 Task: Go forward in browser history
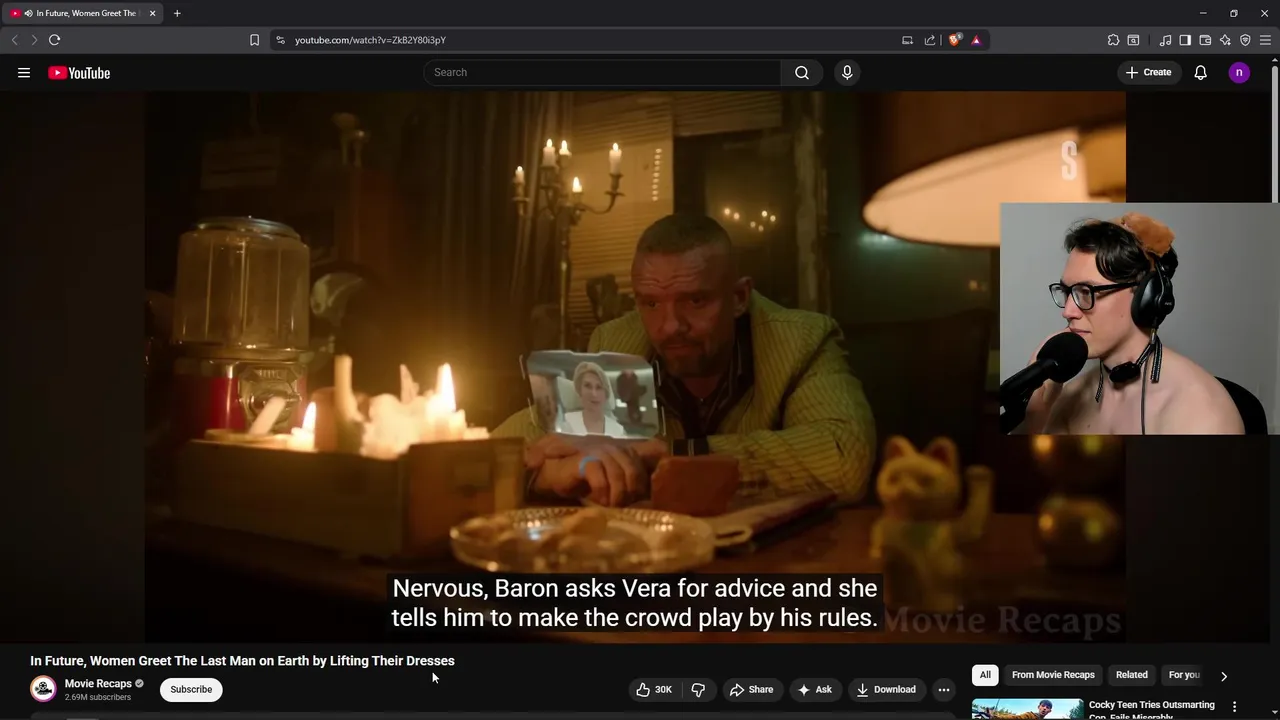point(33,40)
